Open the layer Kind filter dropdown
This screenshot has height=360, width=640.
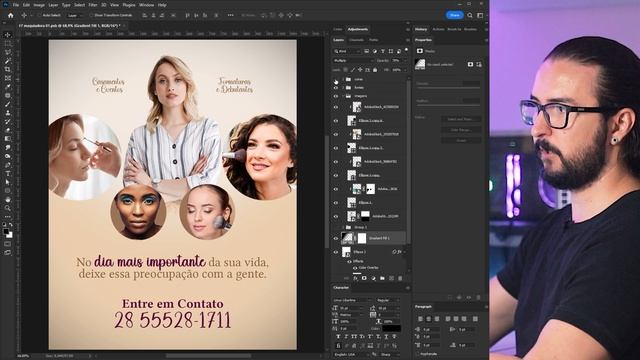point(347,51)
